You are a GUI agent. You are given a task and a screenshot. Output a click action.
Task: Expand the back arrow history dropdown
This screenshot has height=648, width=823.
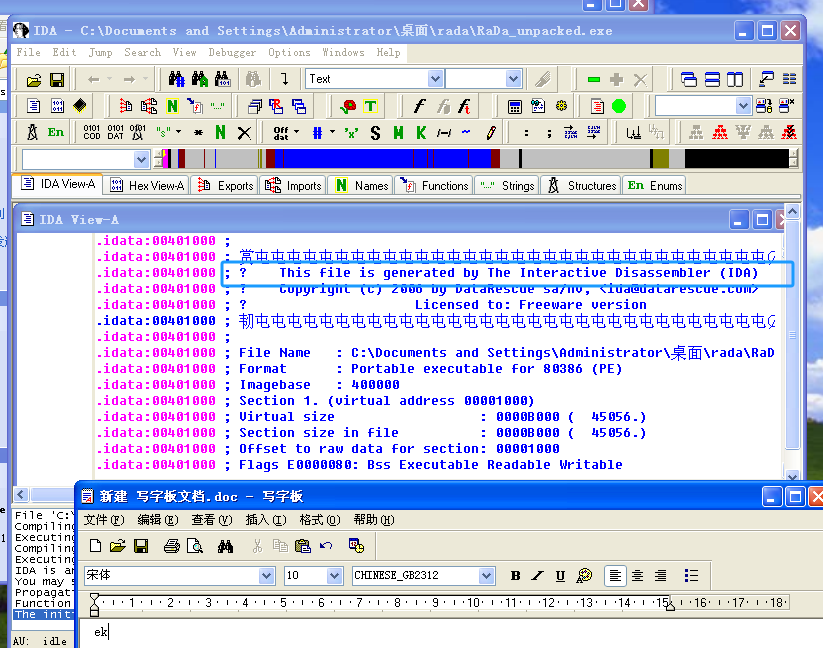(x=110, y=79)
